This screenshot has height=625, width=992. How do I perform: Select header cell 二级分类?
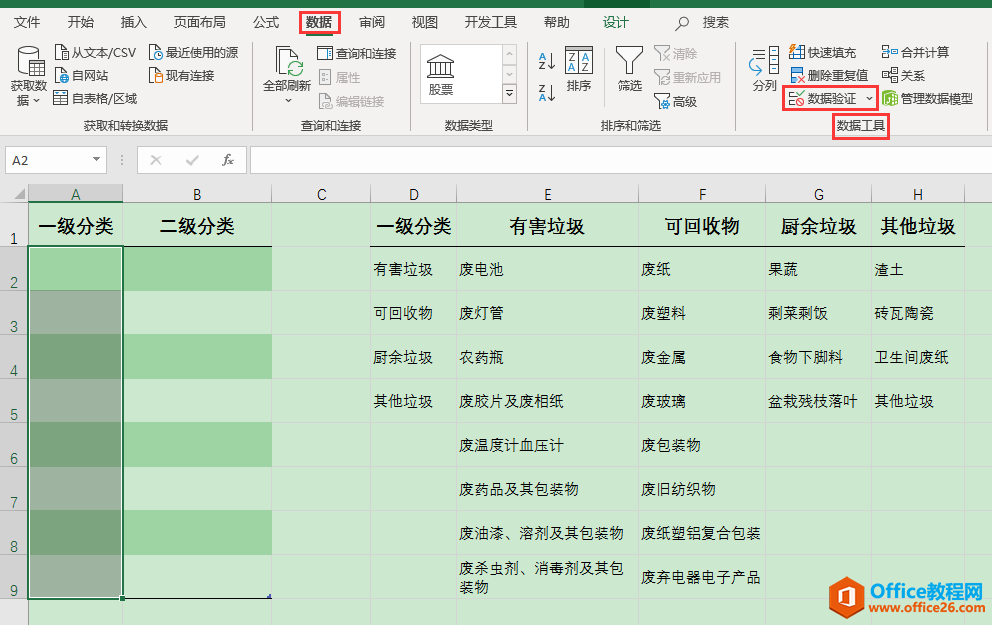[x=197, y=225]
